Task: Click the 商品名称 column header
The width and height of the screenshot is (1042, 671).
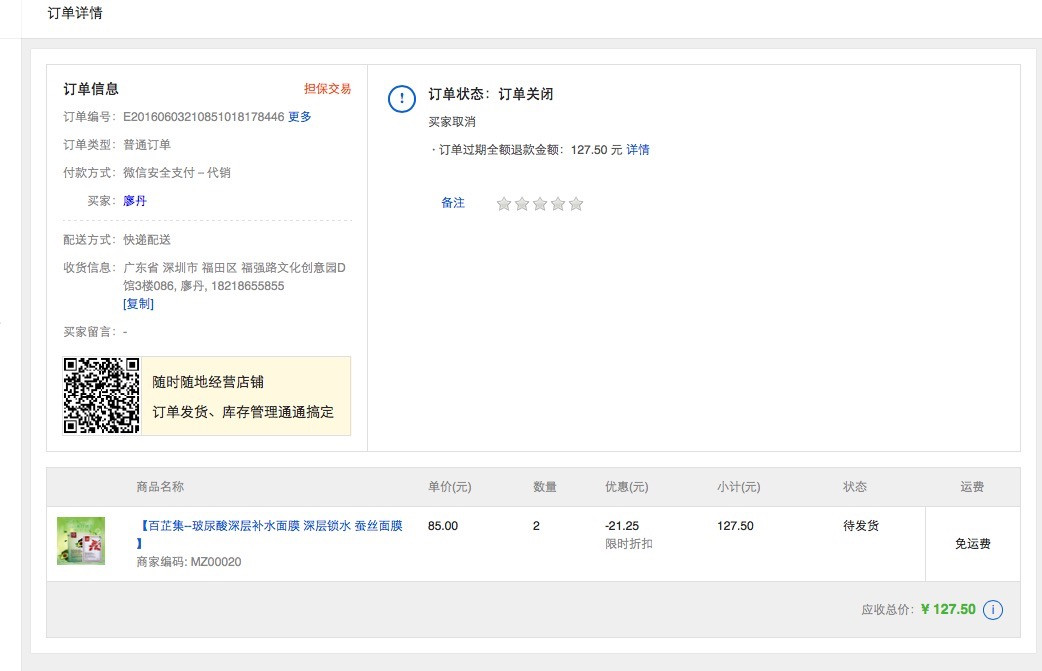Action: click(160, 487)
